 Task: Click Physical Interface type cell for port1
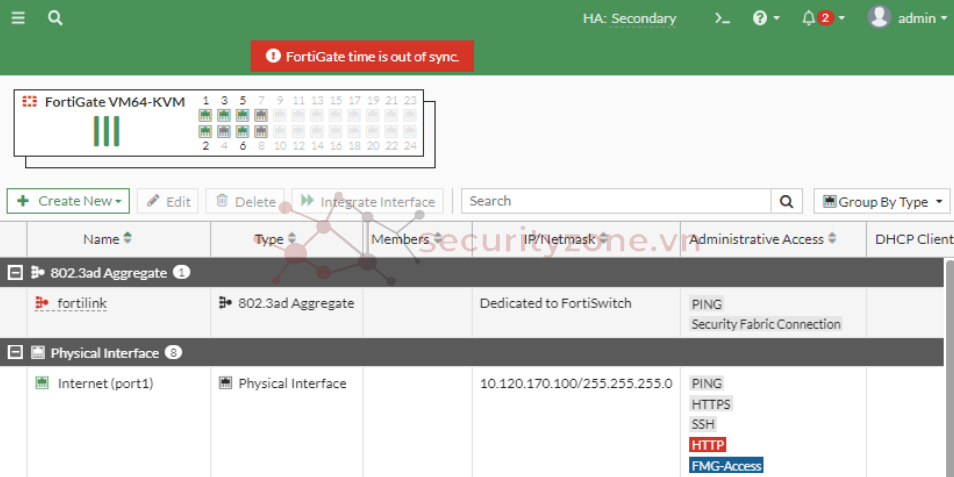click(283, 383)
